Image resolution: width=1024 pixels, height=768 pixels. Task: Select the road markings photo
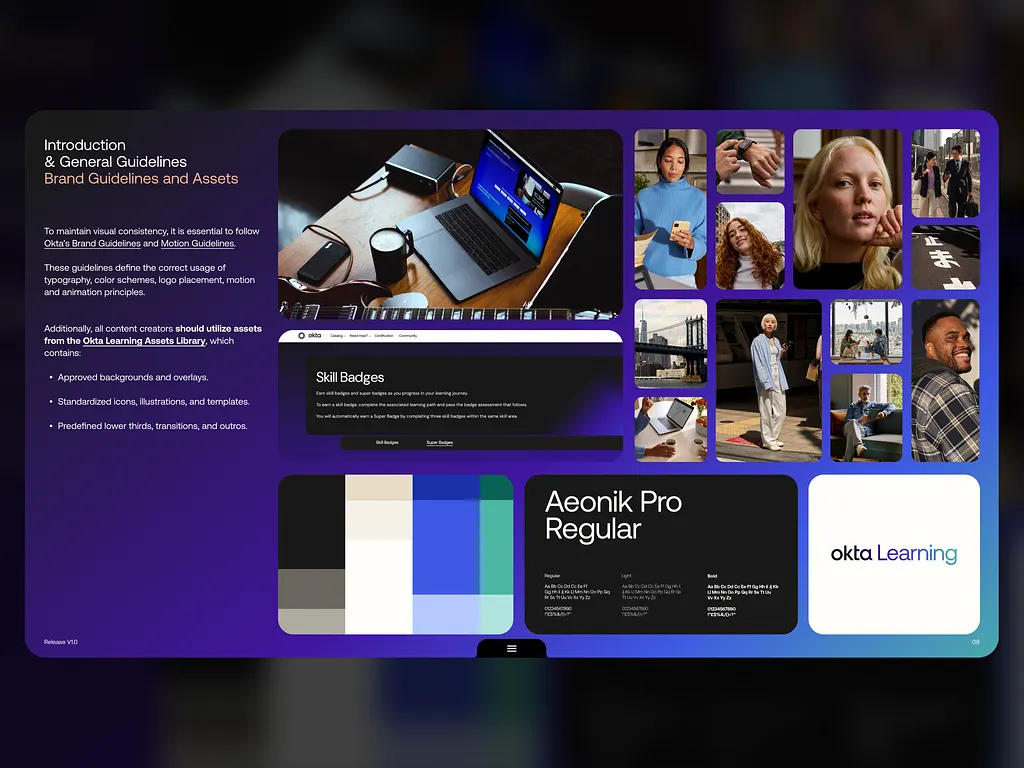945,257
